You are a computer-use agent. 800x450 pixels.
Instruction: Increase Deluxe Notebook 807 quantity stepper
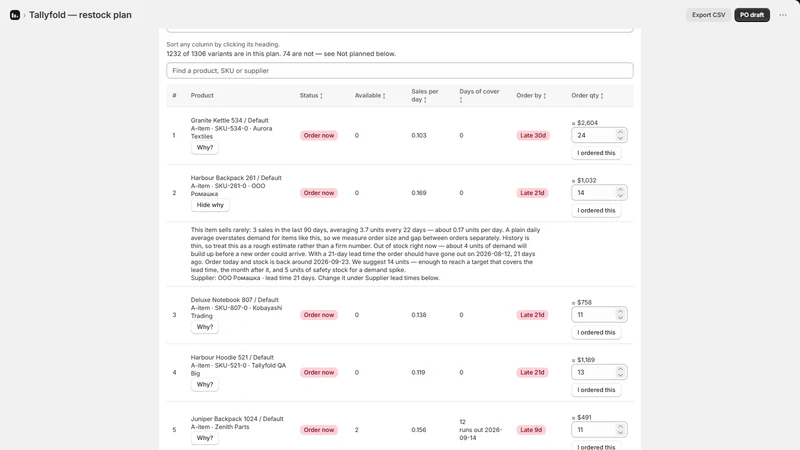click(620, 312)
